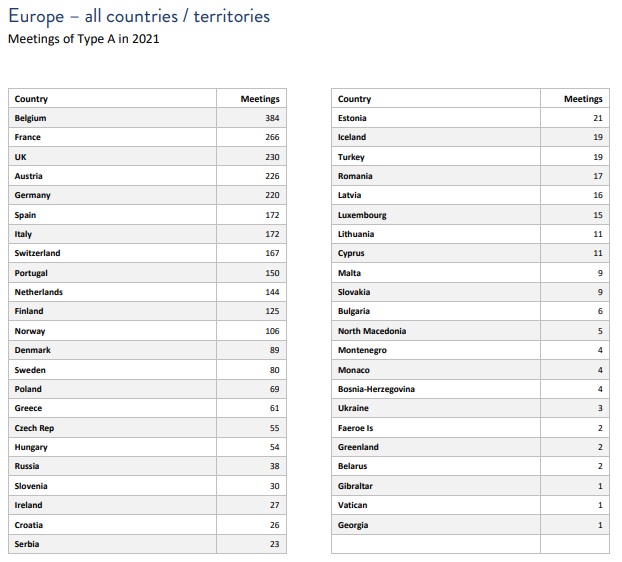The width and height of the screenshot is (622, 562).
Task: Click the Netherlands country cell
Action: (x=39, y=292)
